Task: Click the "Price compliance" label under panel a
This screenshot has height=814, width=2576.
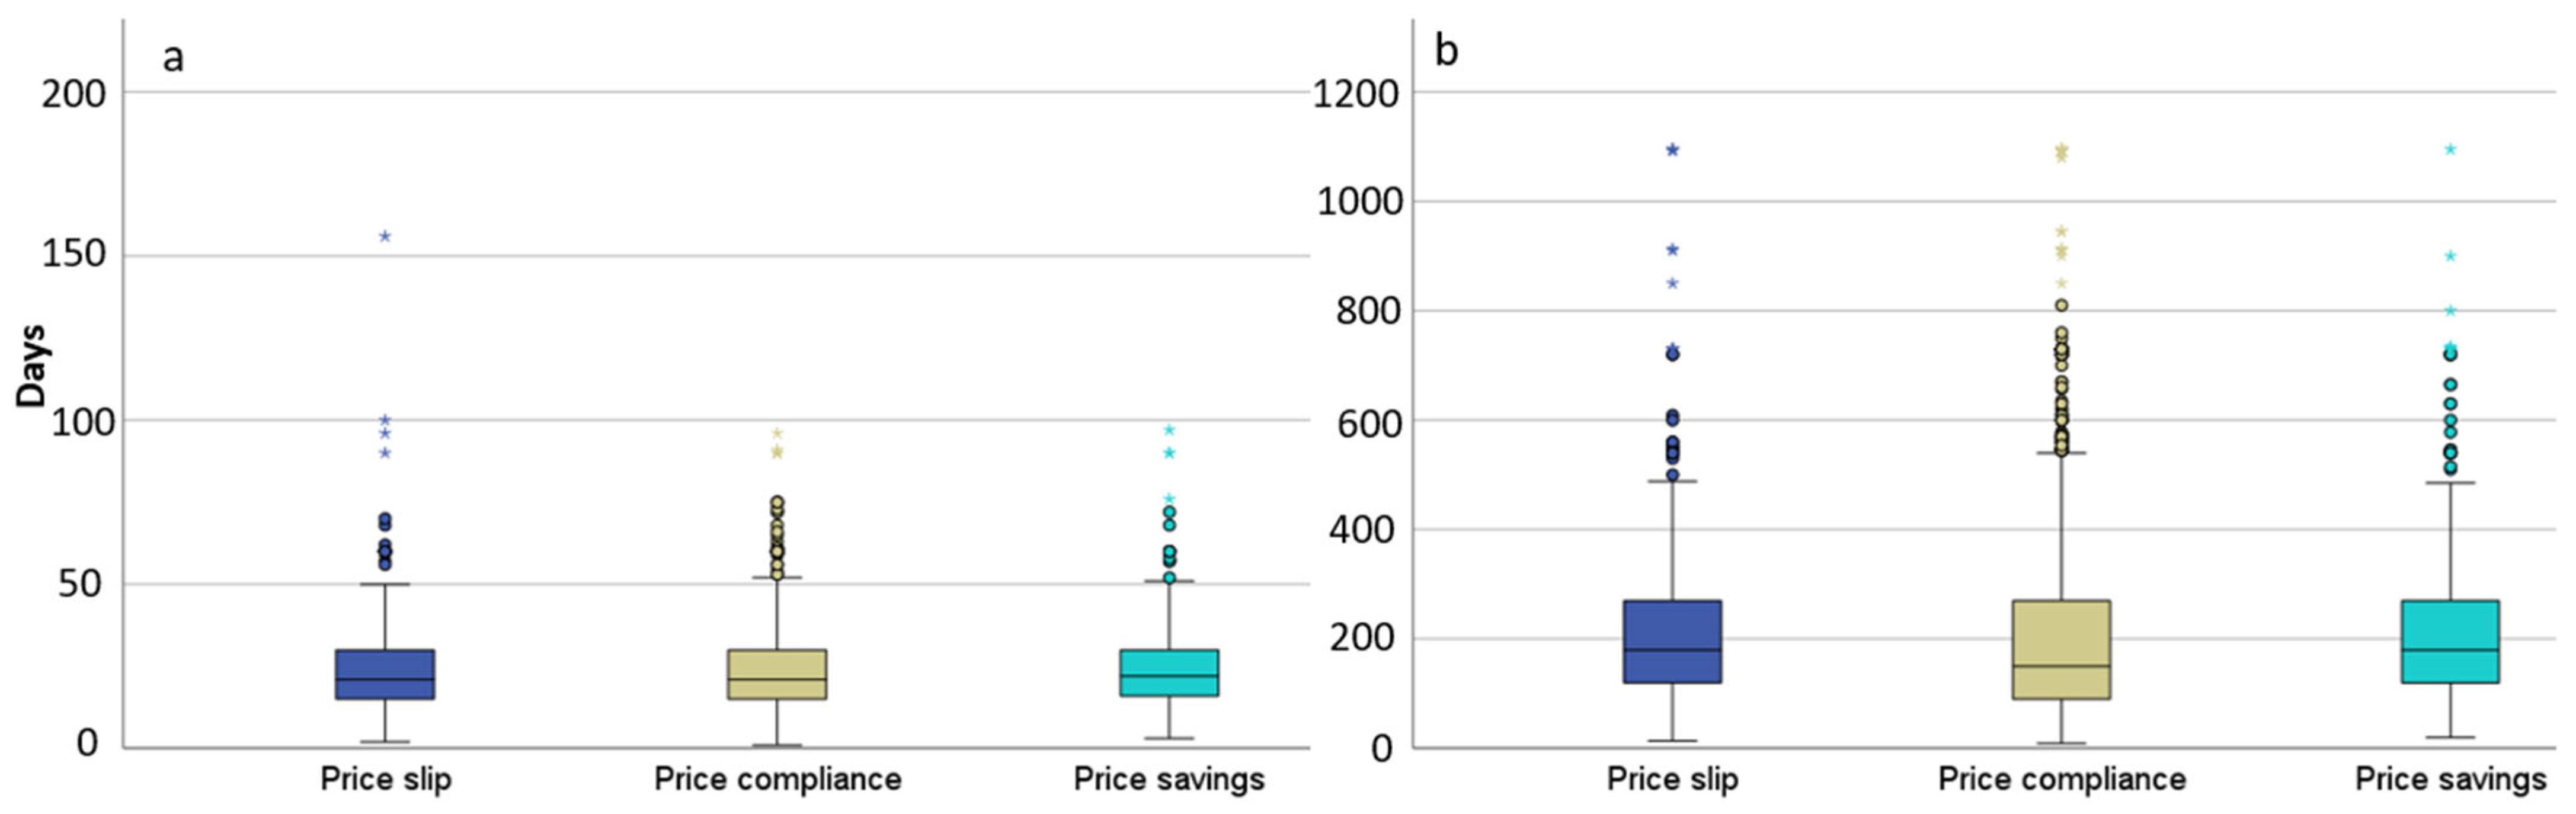Action: pyautogui.click(x=777, y=779)
